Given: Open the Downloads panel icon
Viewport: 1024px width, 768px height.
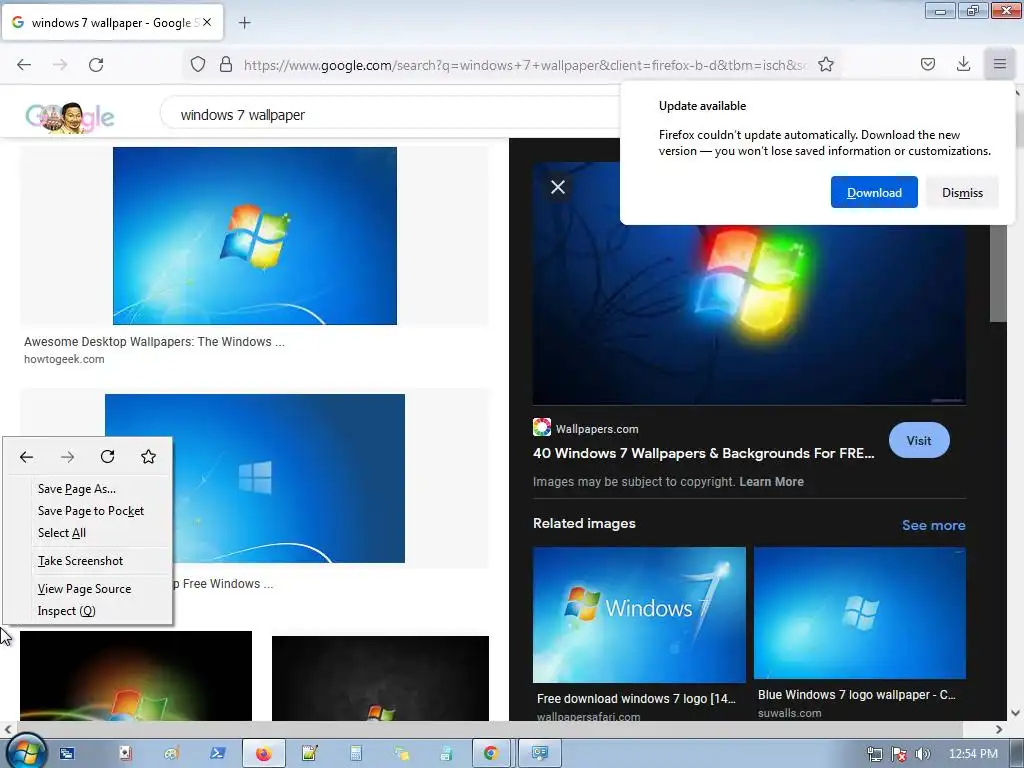Looking at the screenshot, I should click(x=963, y=64).
